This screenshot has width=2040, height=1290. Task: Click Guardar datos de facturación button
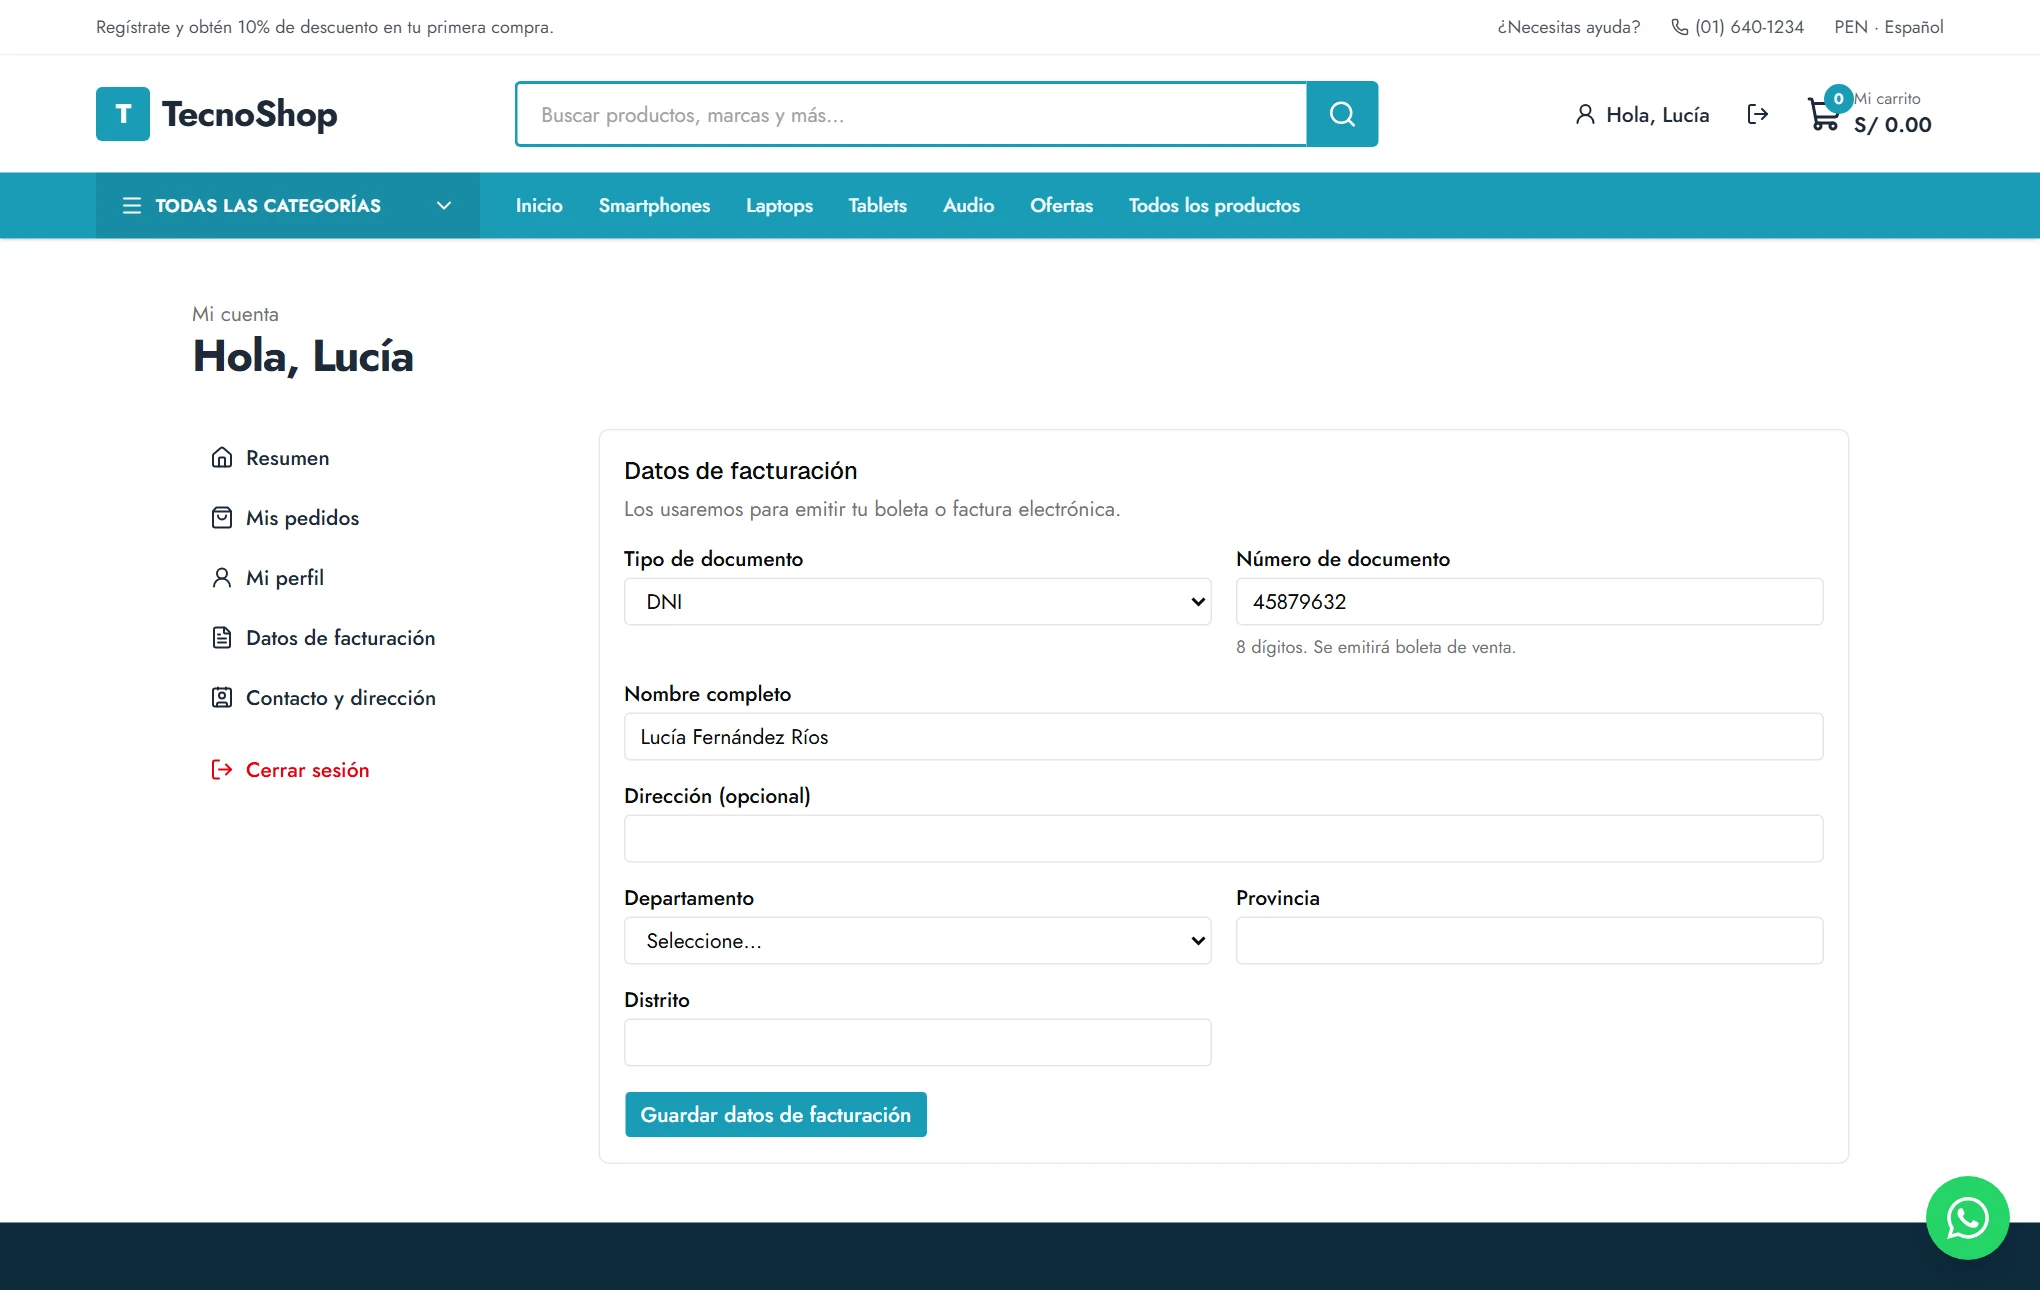775,1114
